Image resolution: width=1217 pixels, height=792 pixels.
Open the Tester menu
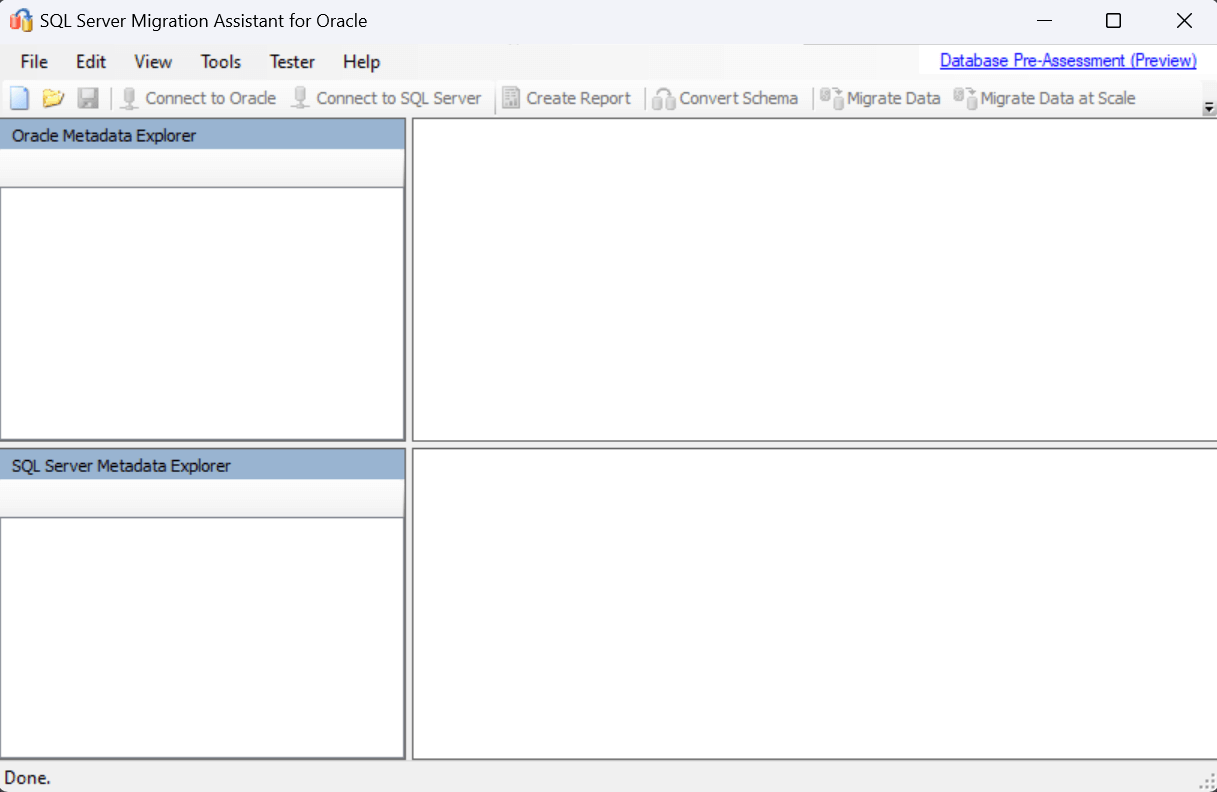pyautogui.click(x=292, y=62)
